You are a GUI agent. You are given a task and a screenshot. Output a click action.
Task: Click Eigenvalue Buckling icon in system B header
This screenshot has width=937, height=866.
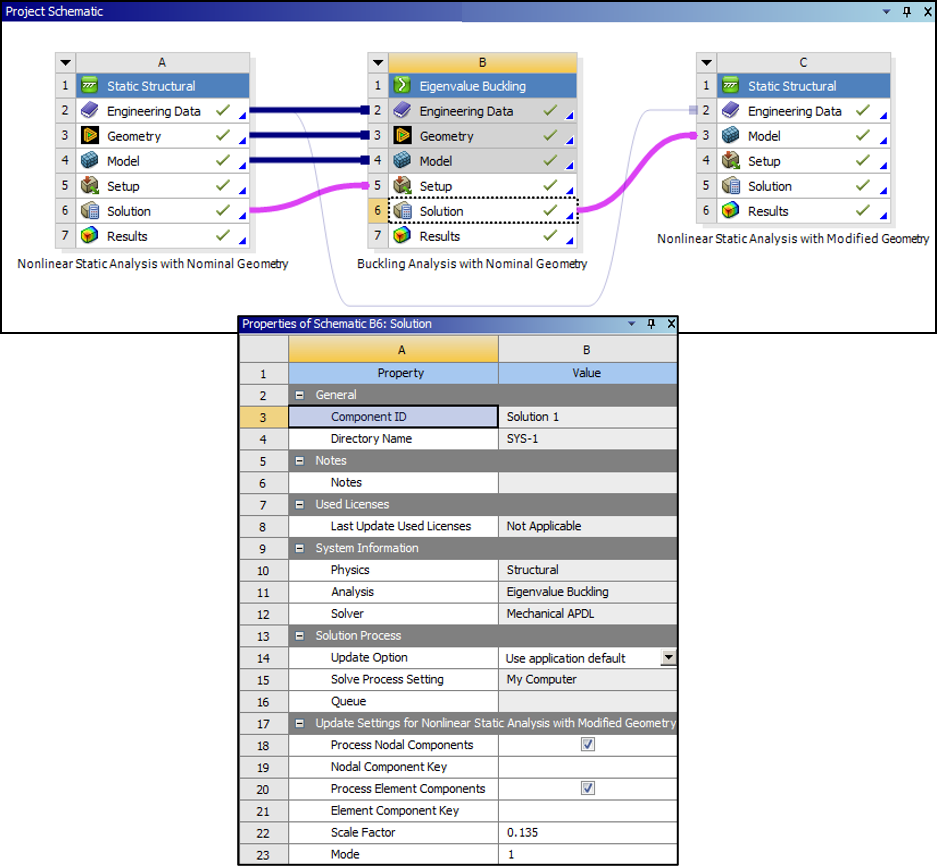[x=402, y=86]
